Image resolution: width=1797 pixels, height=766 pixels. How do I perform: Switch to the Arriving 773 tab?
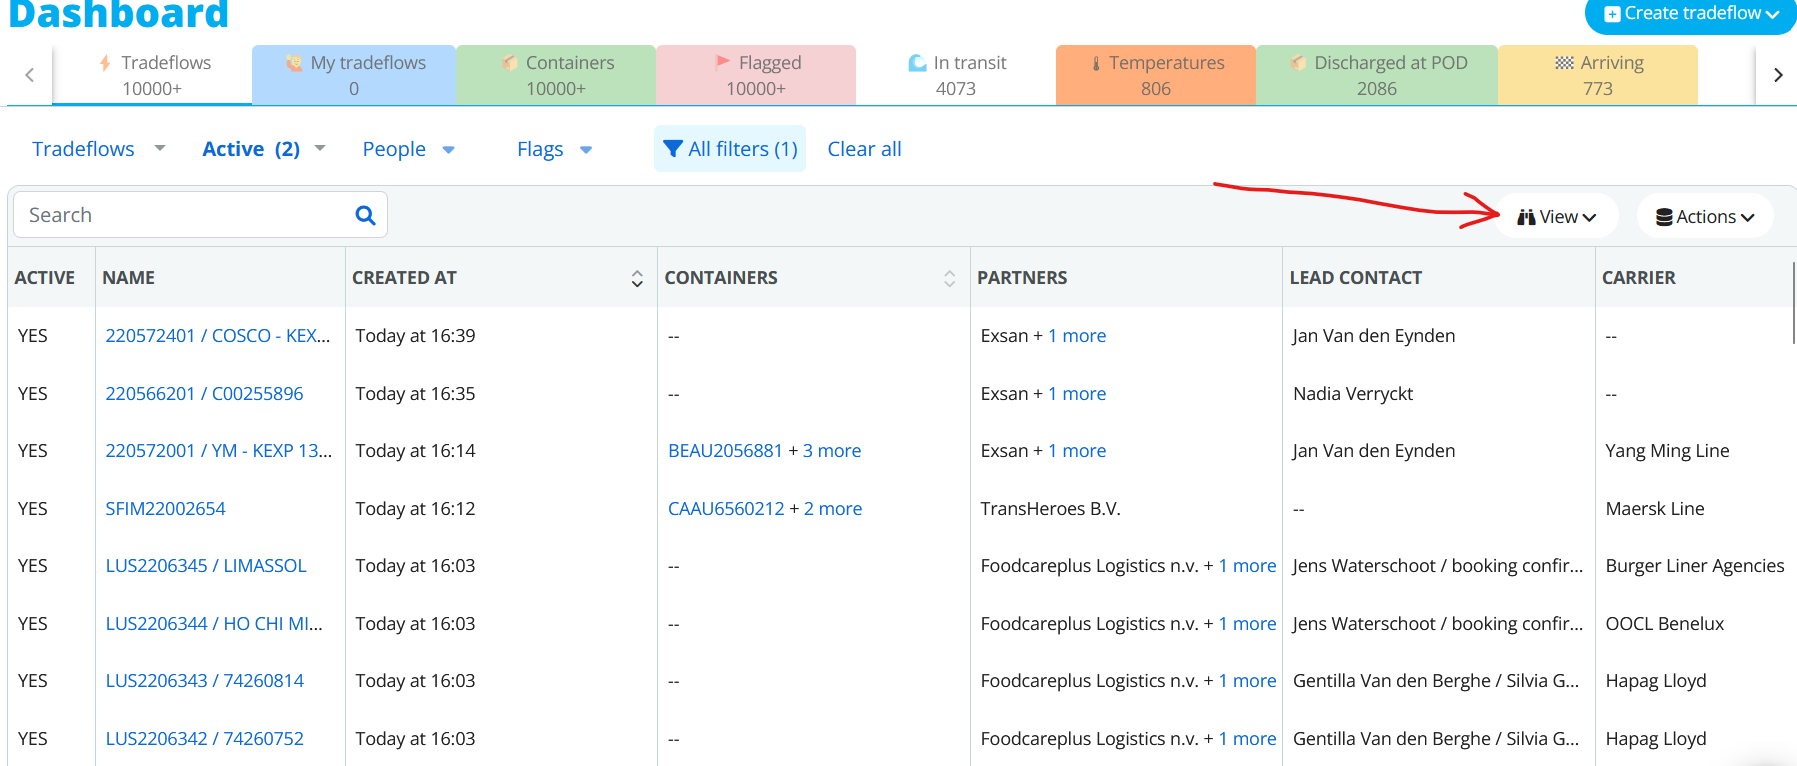pos(1598,75)
